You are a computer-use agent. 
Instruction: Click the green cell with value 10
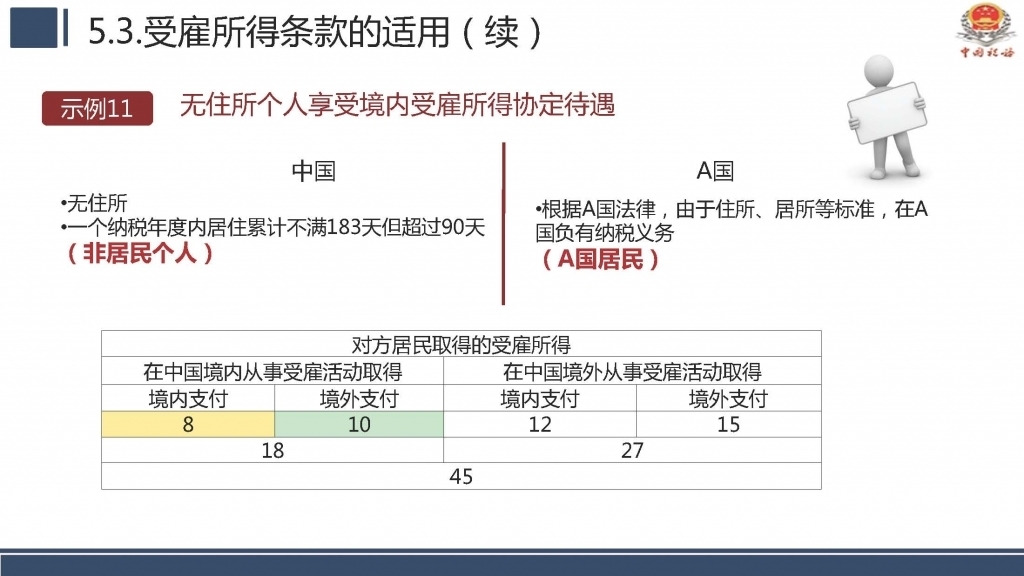[x=359, y=424]
